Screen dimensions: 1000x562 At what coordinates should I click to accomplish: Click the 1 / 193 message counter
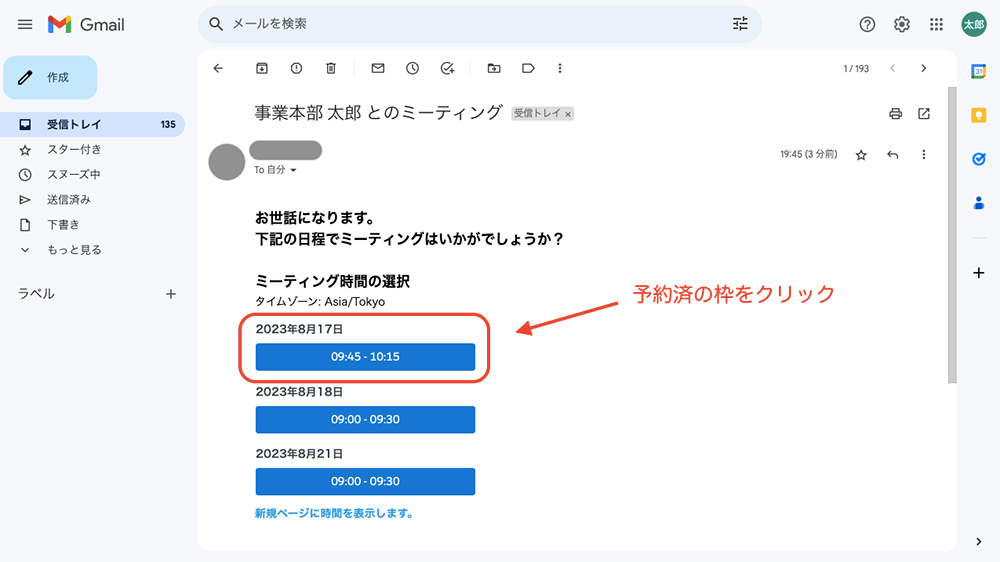pos(856,69)
